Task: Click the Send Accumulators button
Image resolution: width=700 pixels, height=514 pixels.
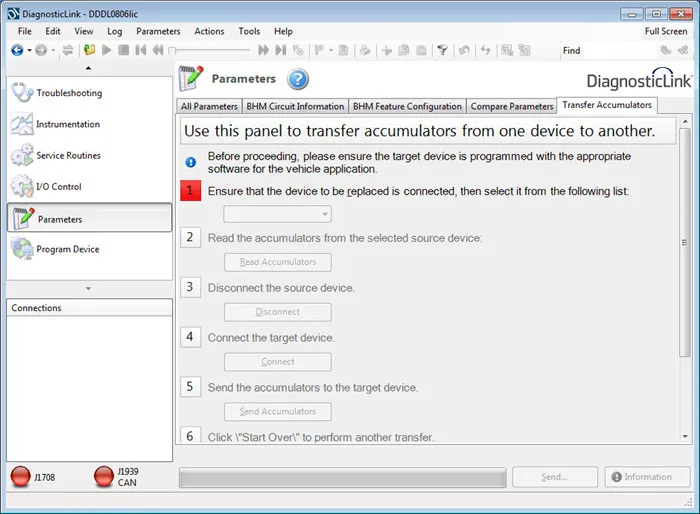Action: (x=278, y=412)
